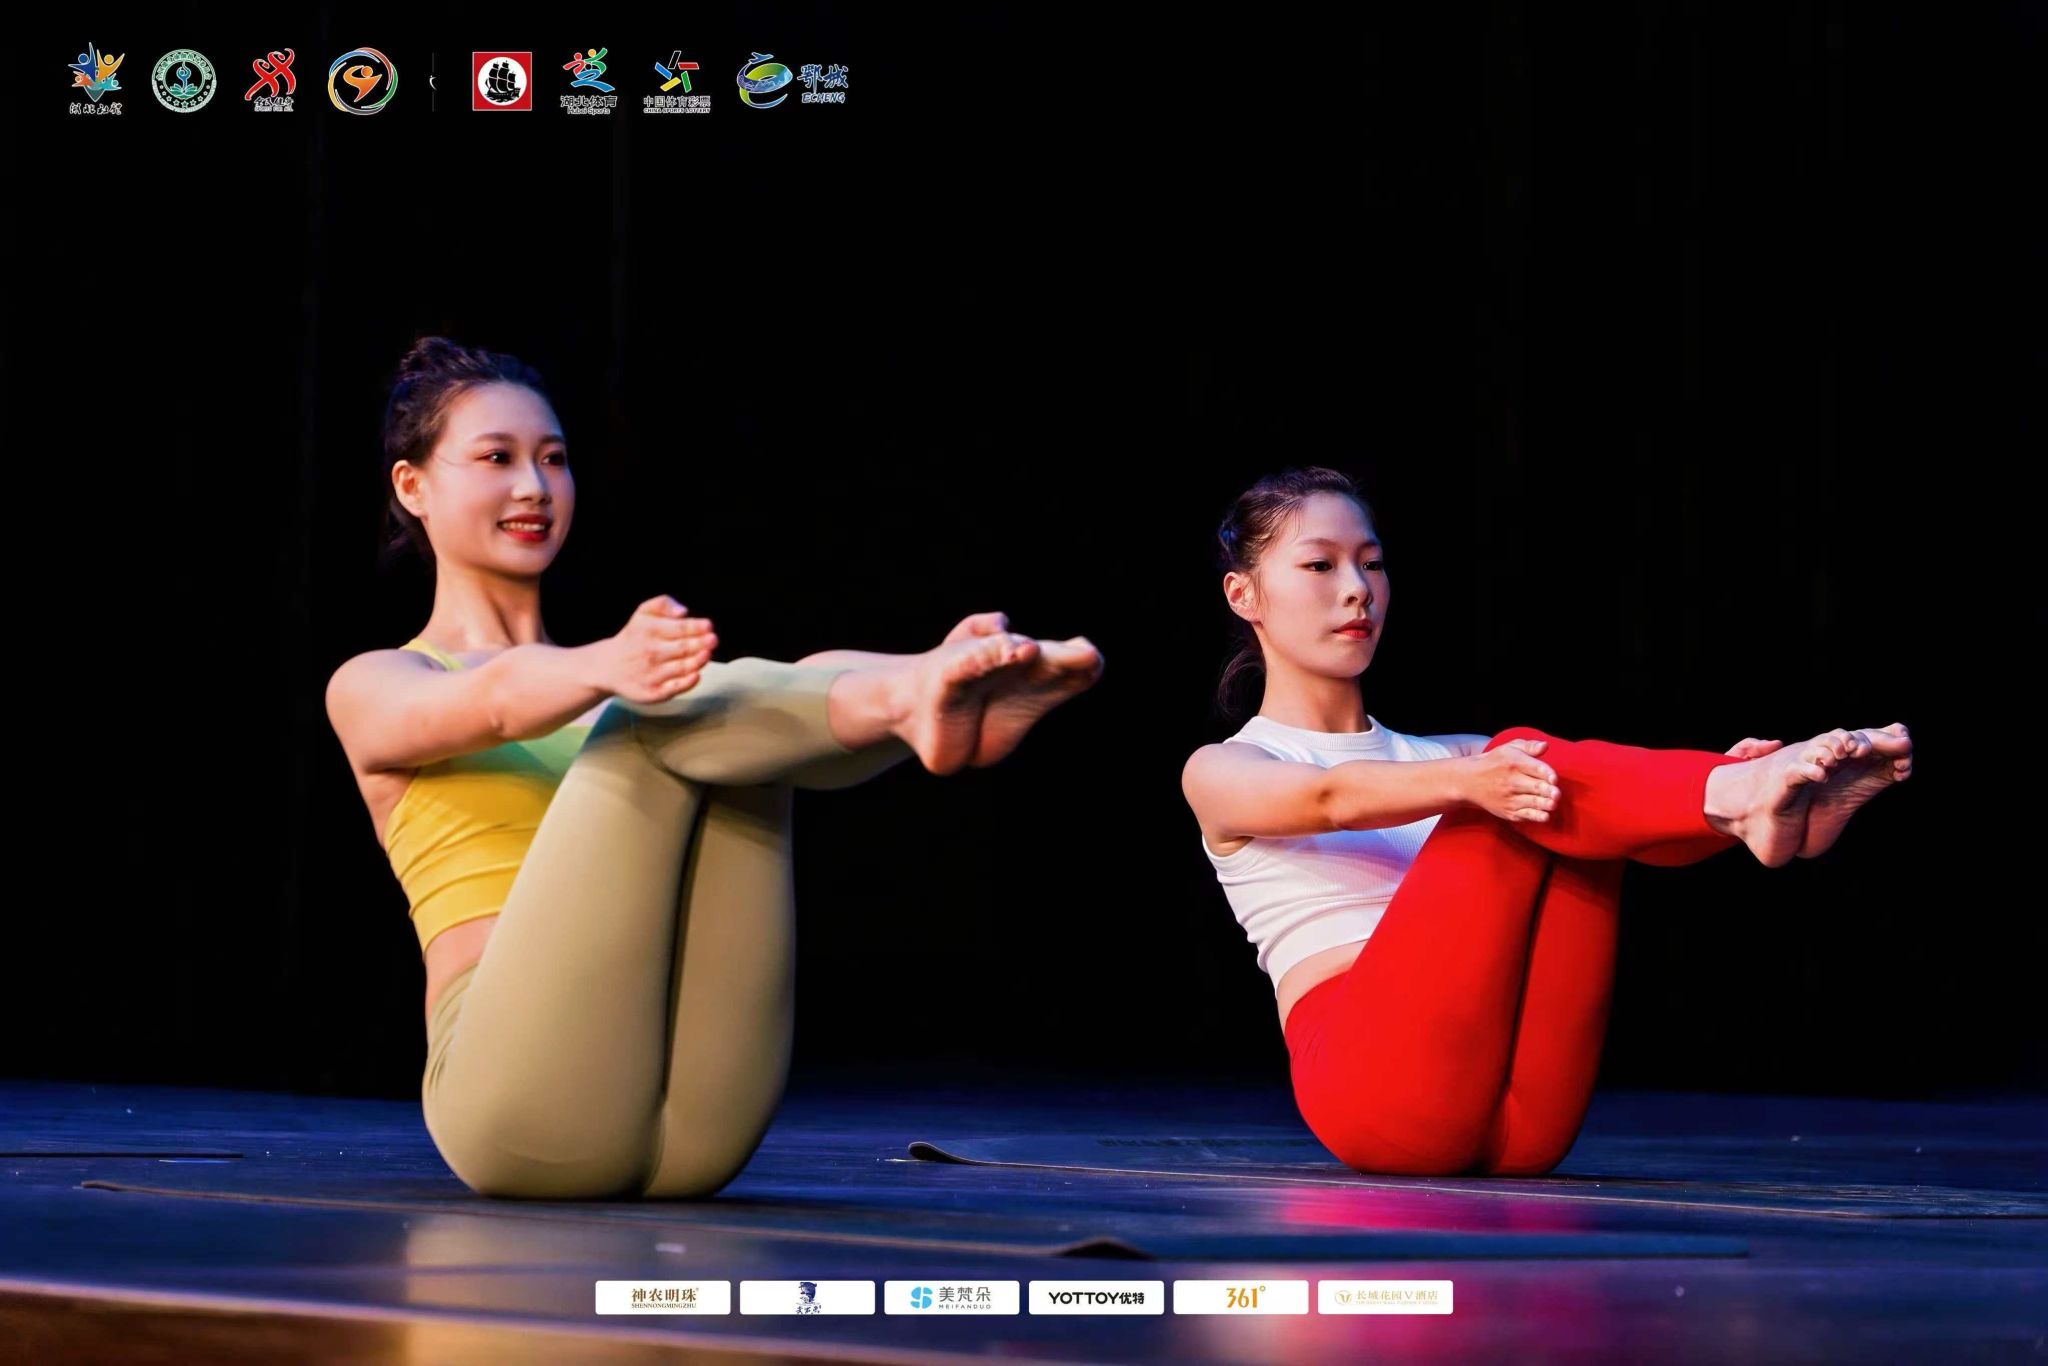Click the blue fish sponsor banner

pos(807,1297)
